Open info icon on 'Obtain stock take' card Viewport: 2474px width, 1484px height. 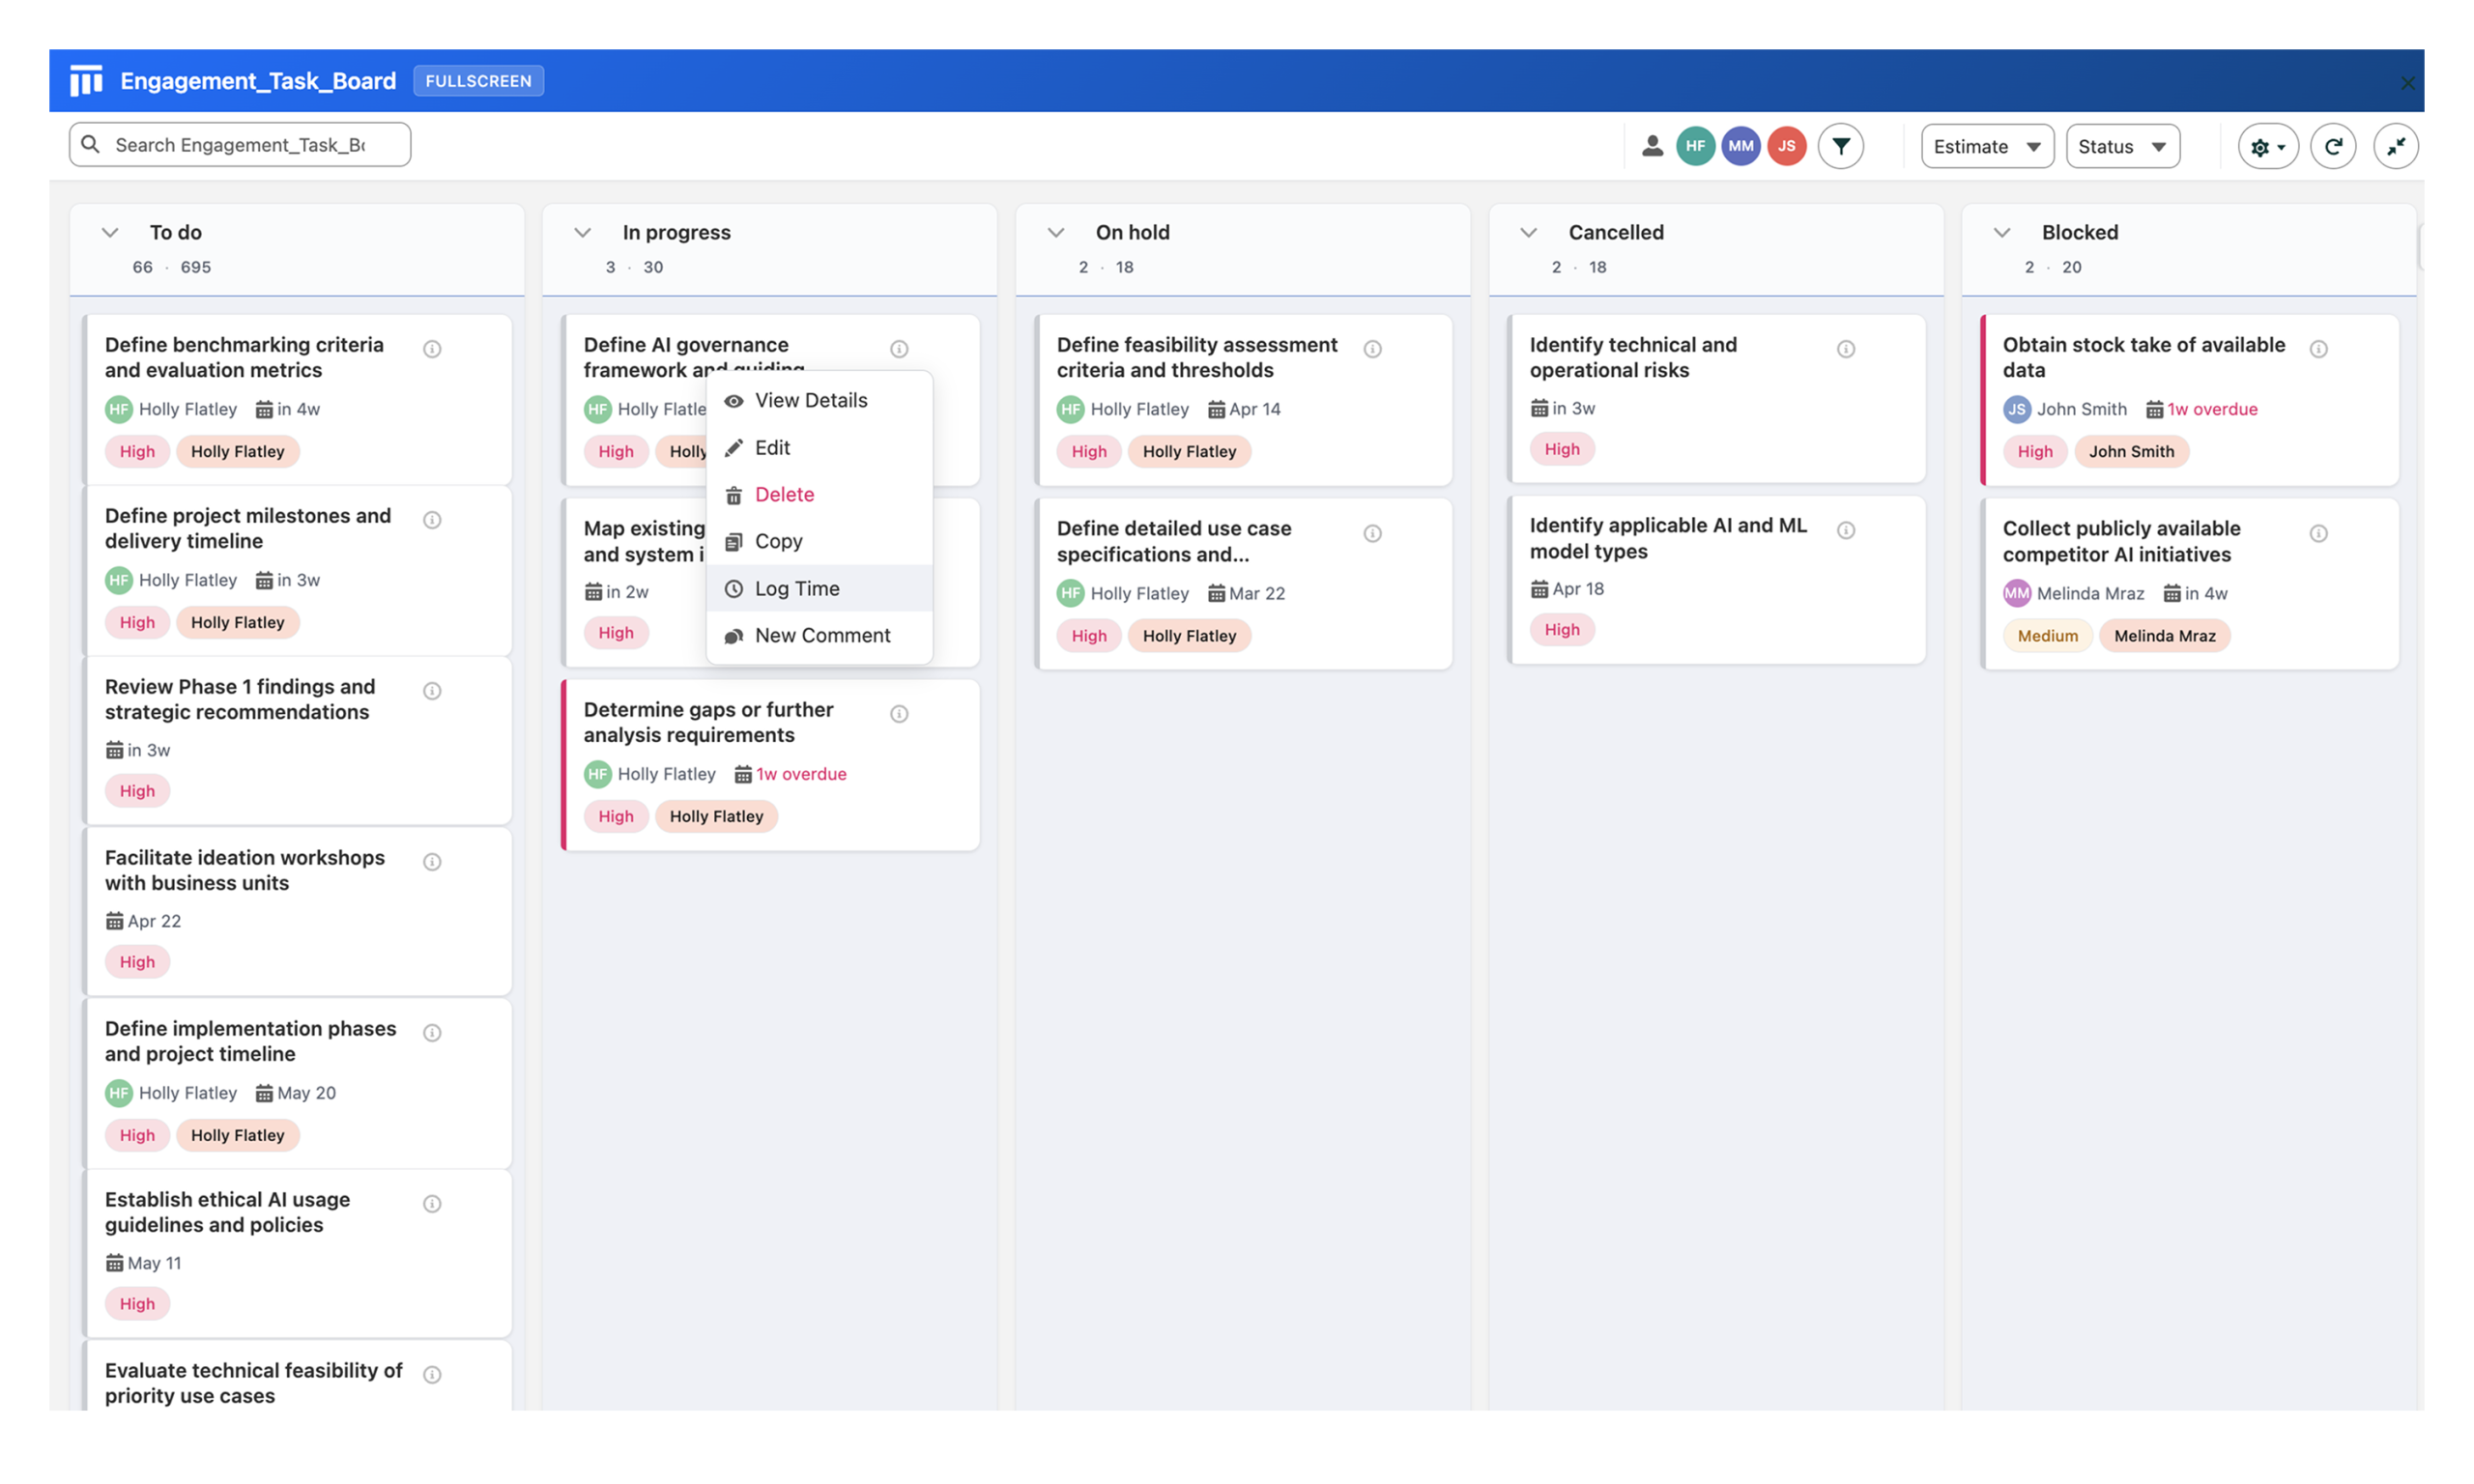tap(2317, 349)
